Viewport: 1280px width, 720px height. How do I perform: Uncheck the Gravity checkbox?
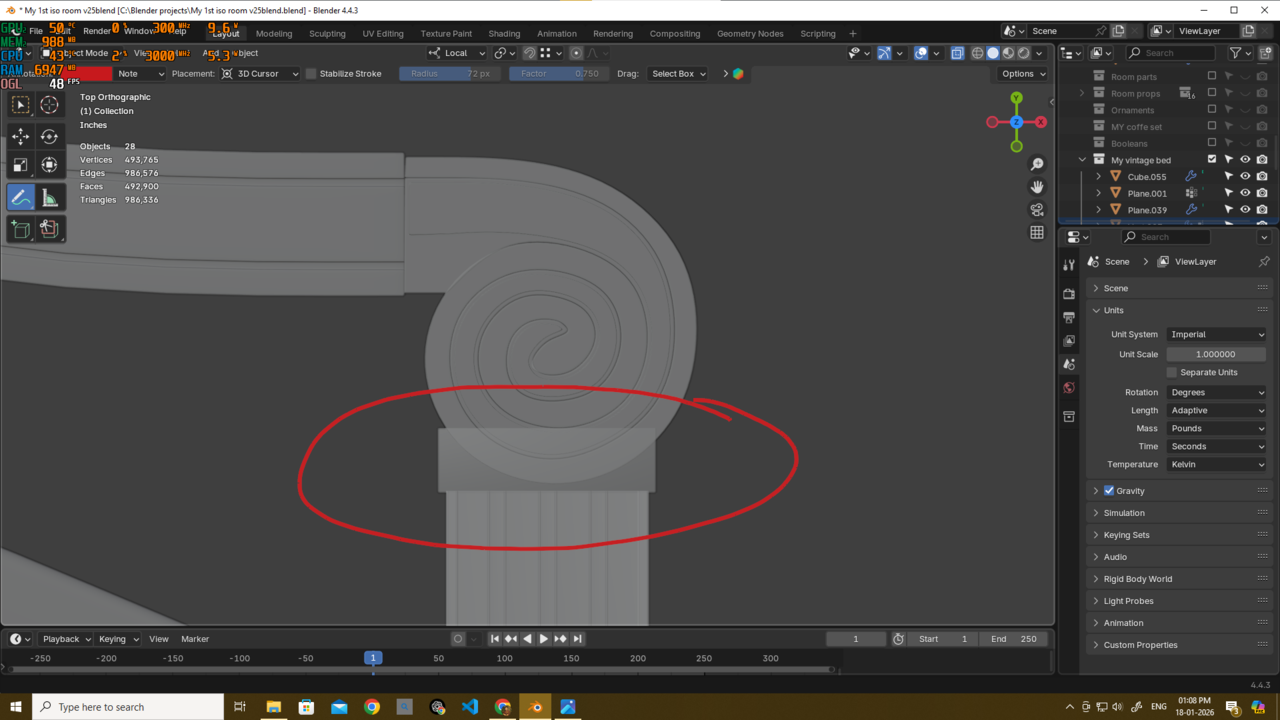[x=1109, y=491]
